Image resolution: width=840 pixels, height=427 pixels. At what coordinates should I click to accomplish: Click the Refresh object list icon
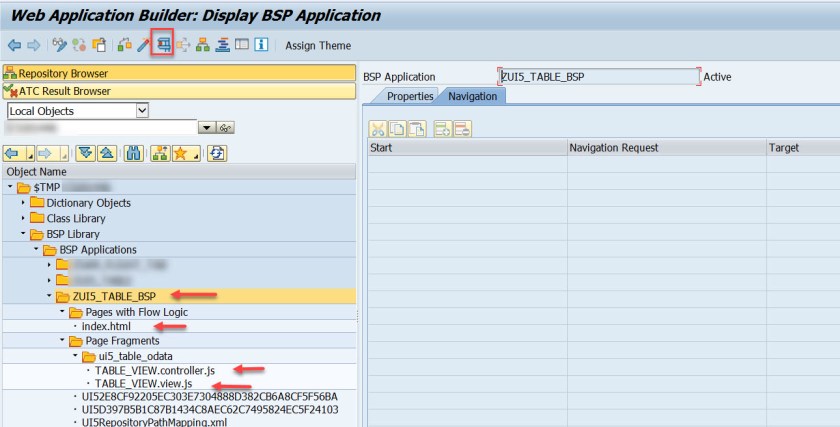217,153
